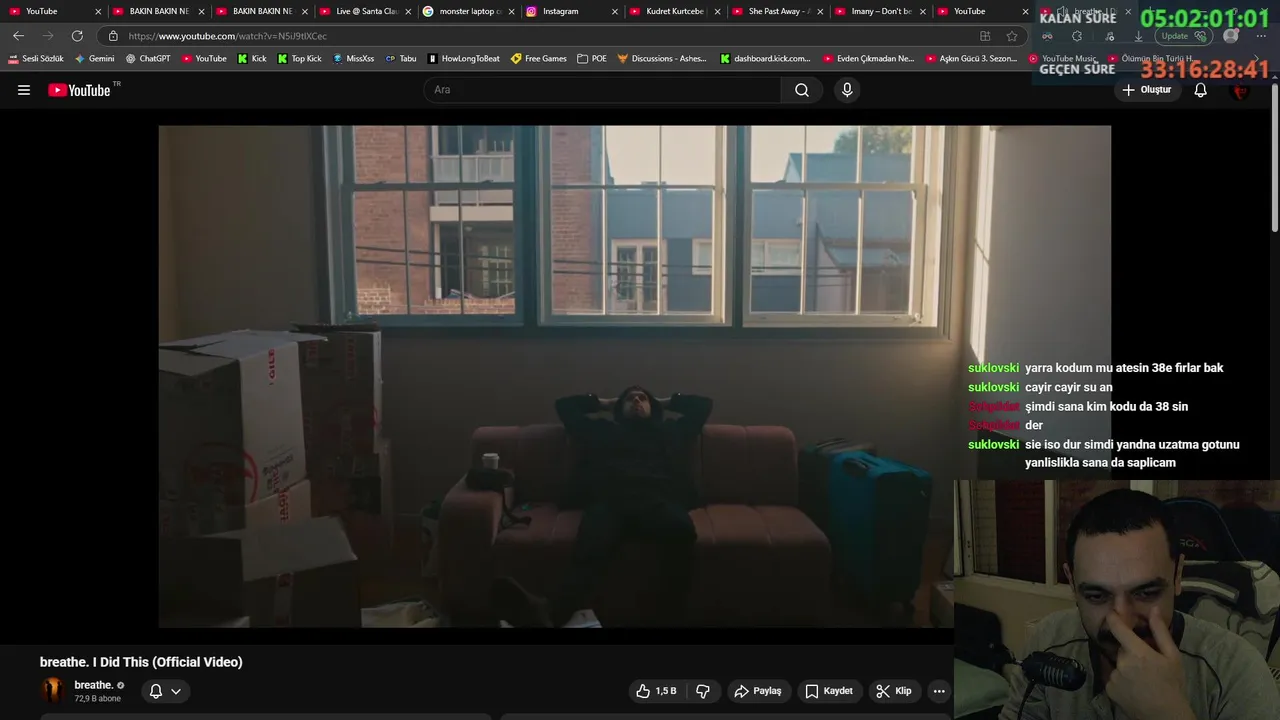Like the video with 1,5 B likes
This screenshot has width=1280, height=720.
pos(656,691)
